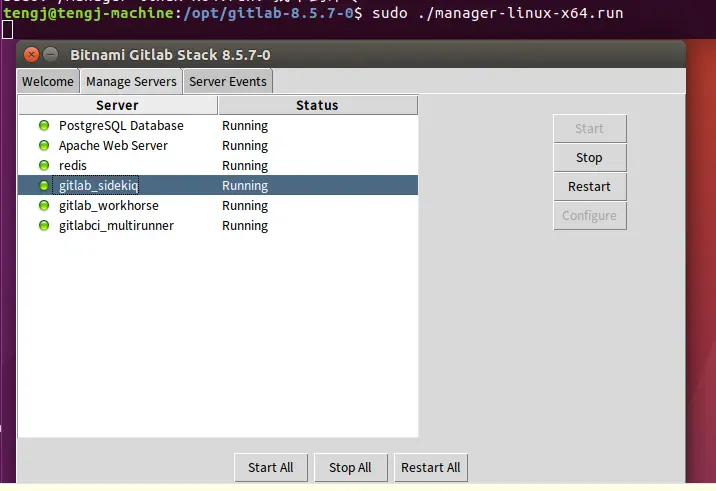The image size is (716, 491).
Task: Sort by the Server column header
Action: (117, 105)
